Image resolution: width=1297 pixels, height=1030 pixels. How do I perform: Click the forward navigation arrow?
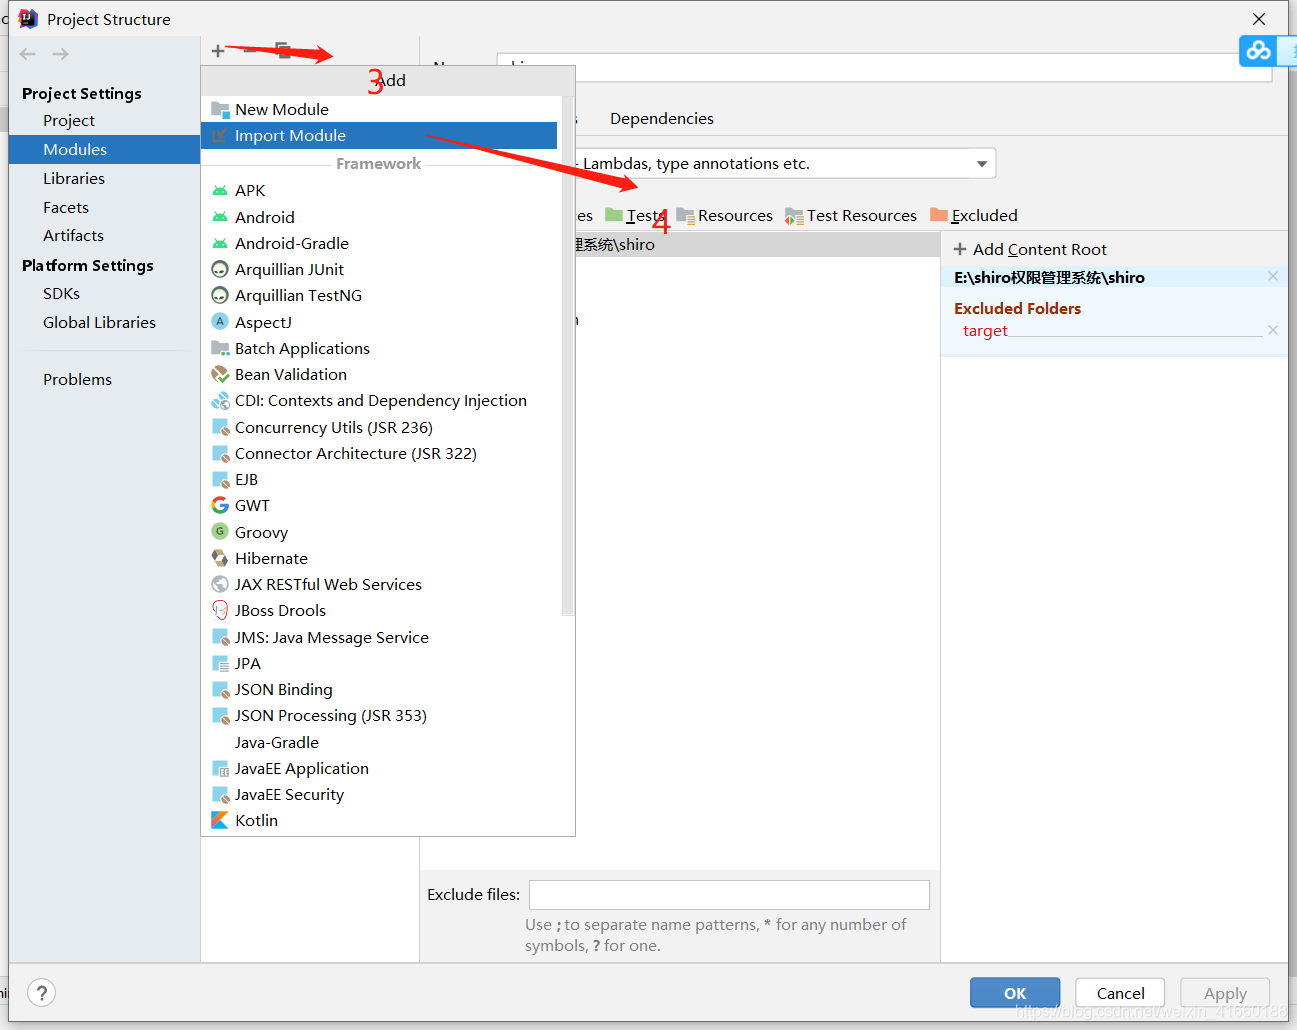(x=61, y=54)
